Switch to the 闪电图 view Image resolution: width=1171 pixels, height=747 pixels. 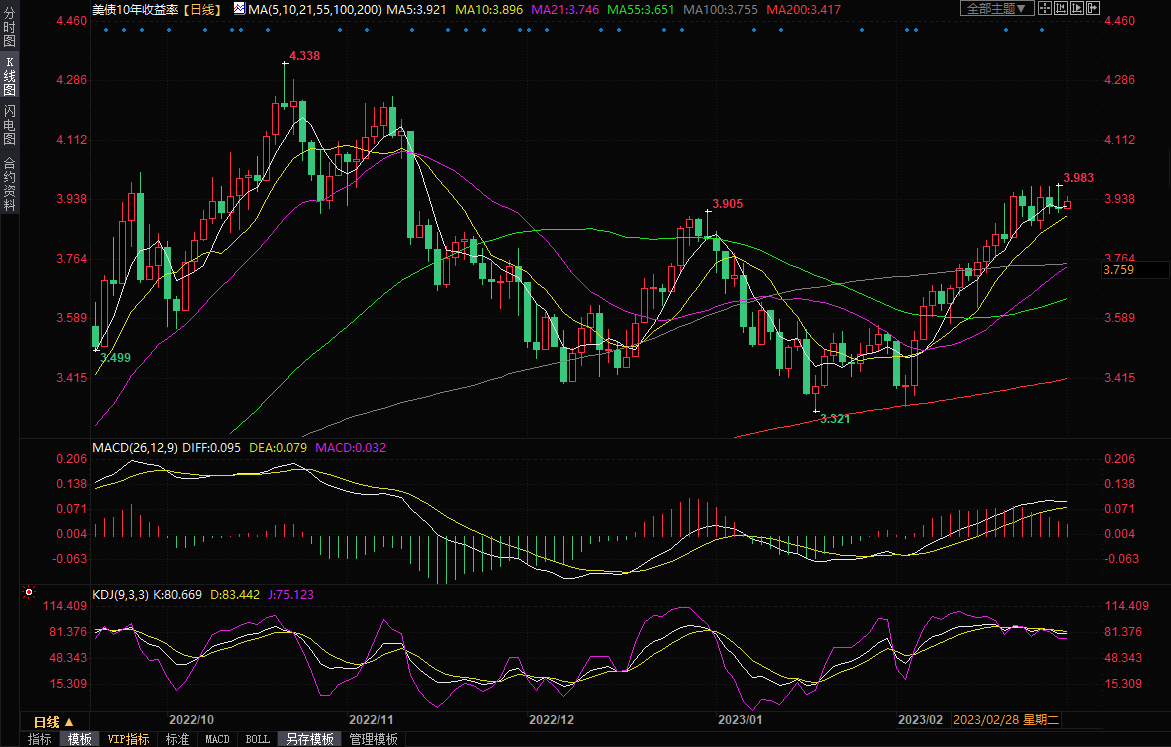pyautogui.click(x=9, y=125)
